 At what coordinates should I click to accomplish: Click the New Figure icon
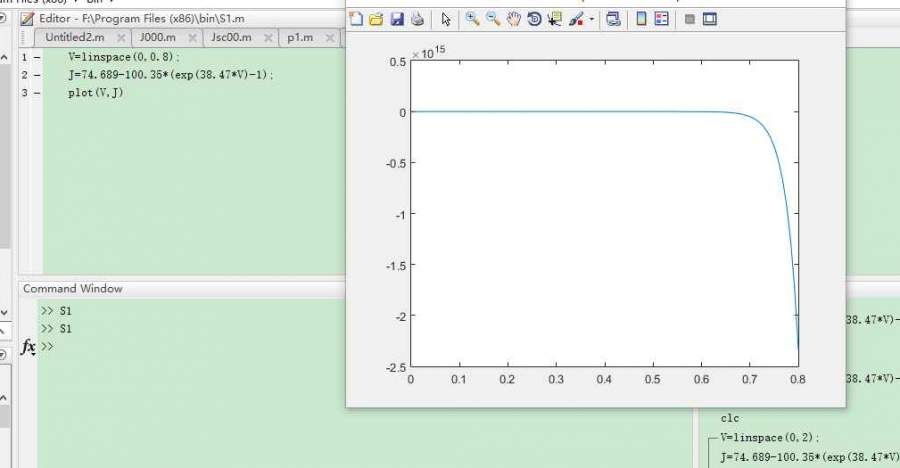pos(356,19)
